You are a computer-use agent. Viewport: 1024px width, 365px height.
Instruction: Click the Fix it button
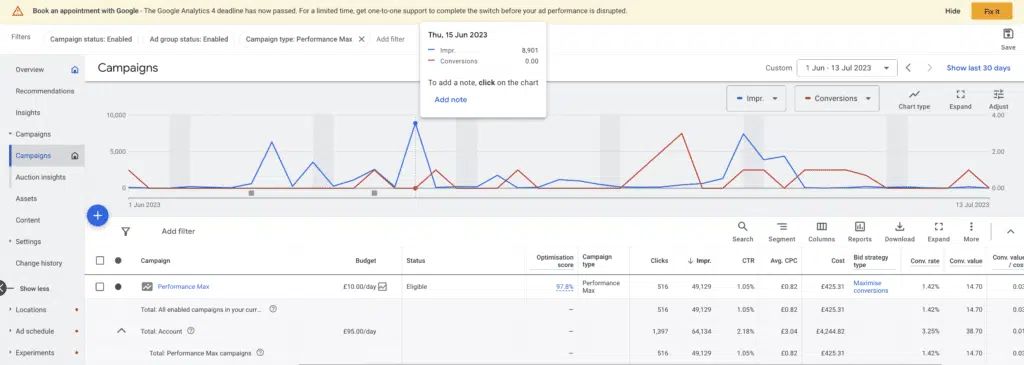point(991,11)
